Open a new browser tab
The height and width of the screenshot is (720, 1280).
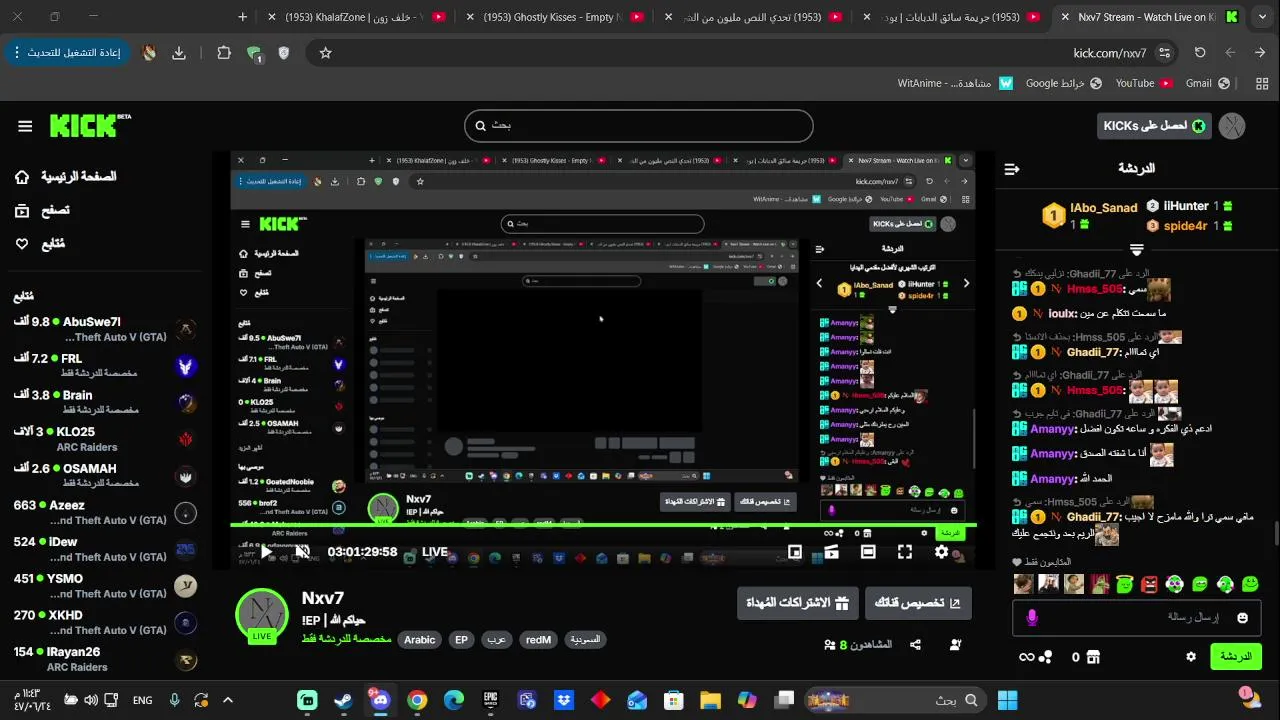tap(242, 17)
